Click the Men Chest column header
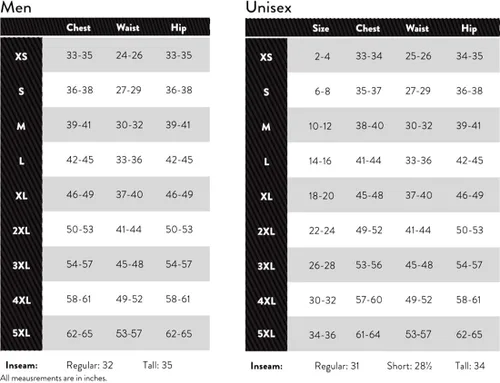The image size is (500, 383). coord(78,27)
